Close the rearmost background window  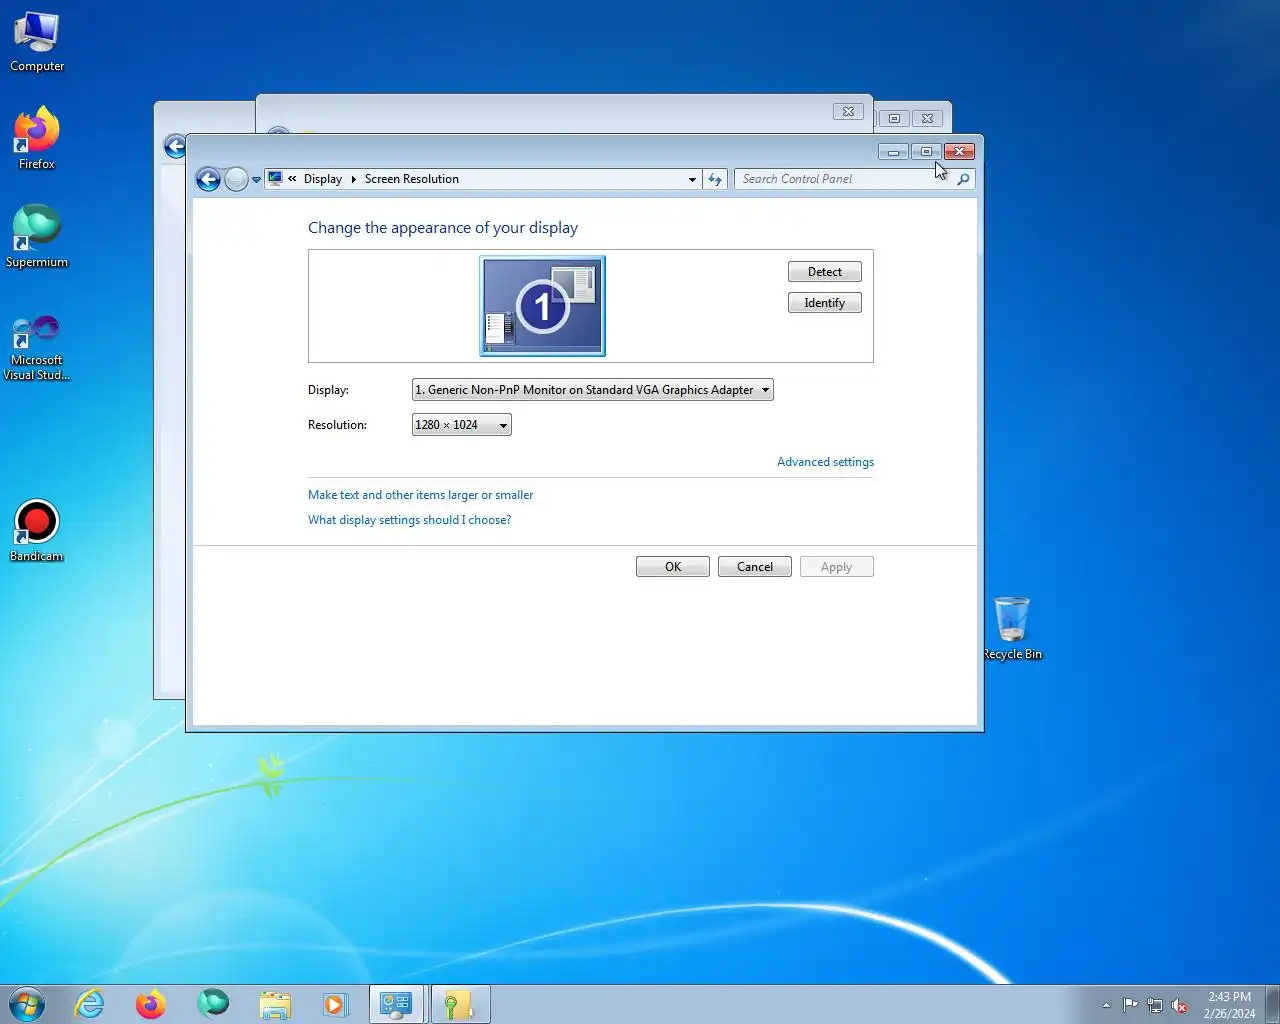point(928,118)
